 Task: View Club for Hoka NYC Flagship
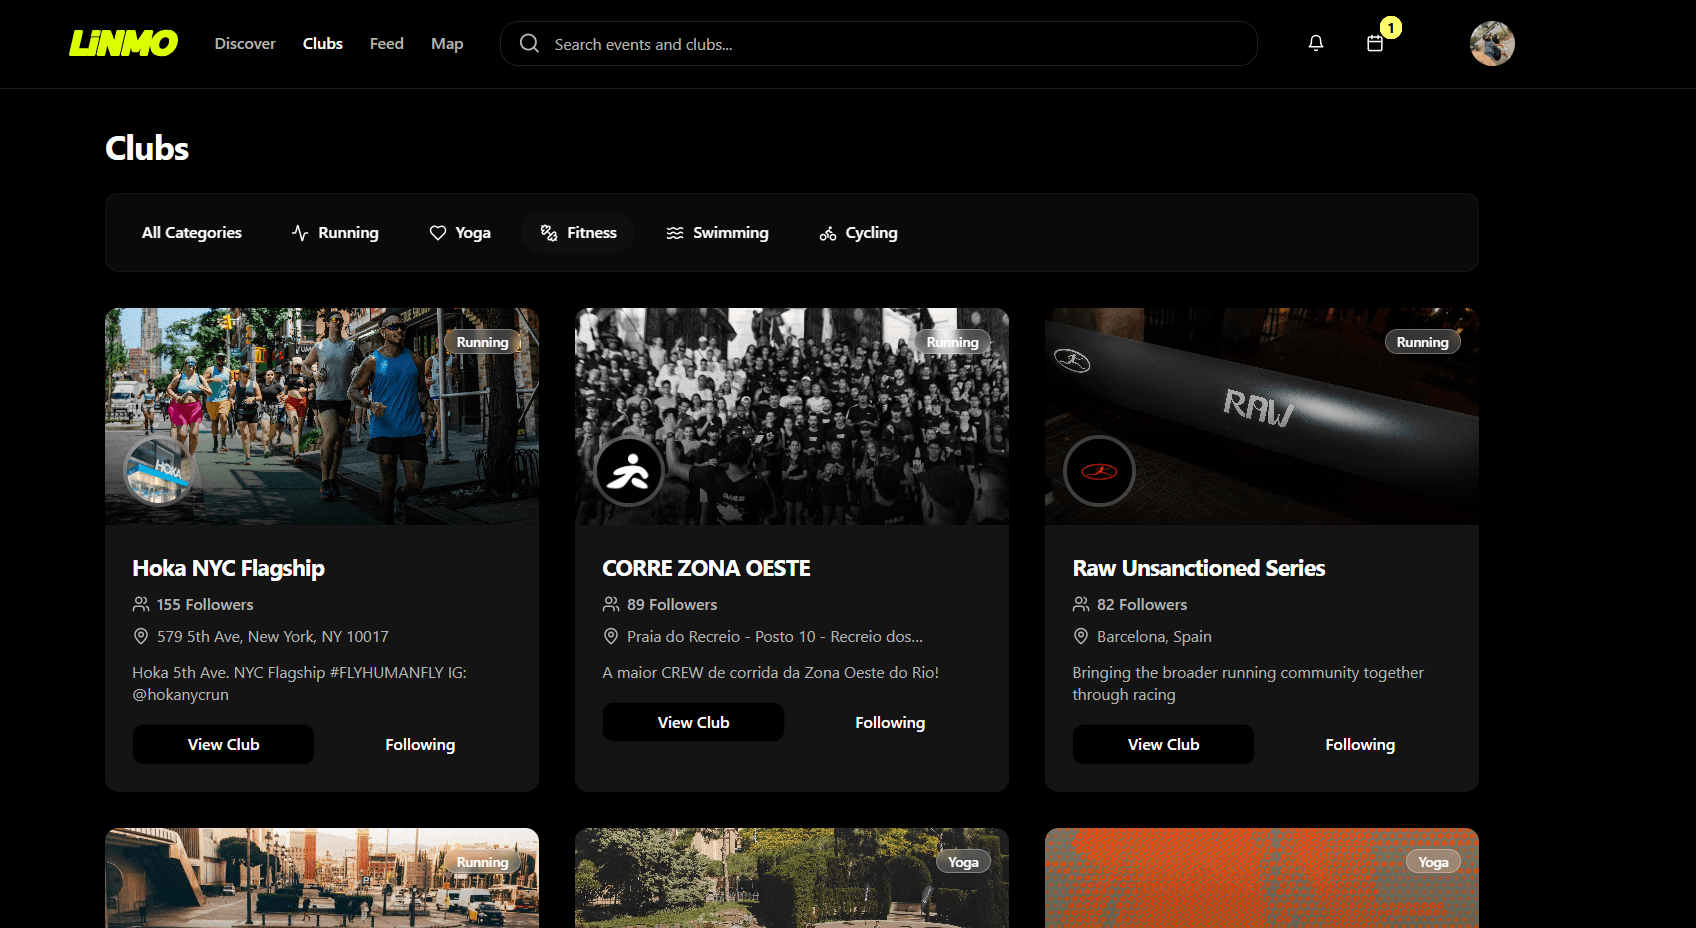(x=223, y=744)
